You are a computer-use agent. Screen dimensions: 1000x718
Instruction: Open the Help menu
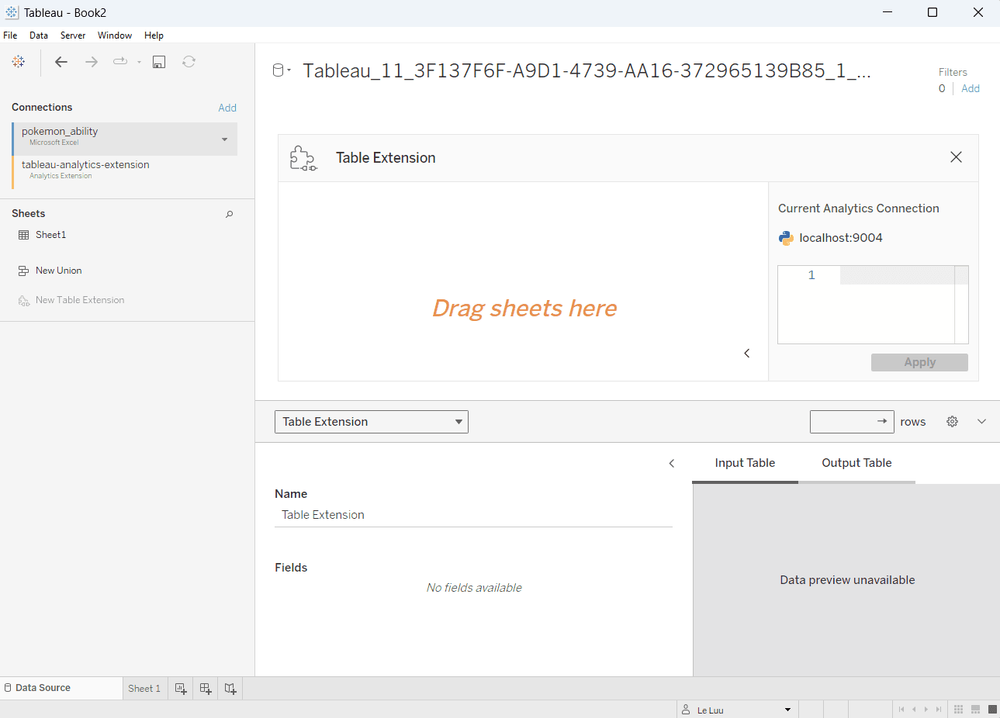154,35
